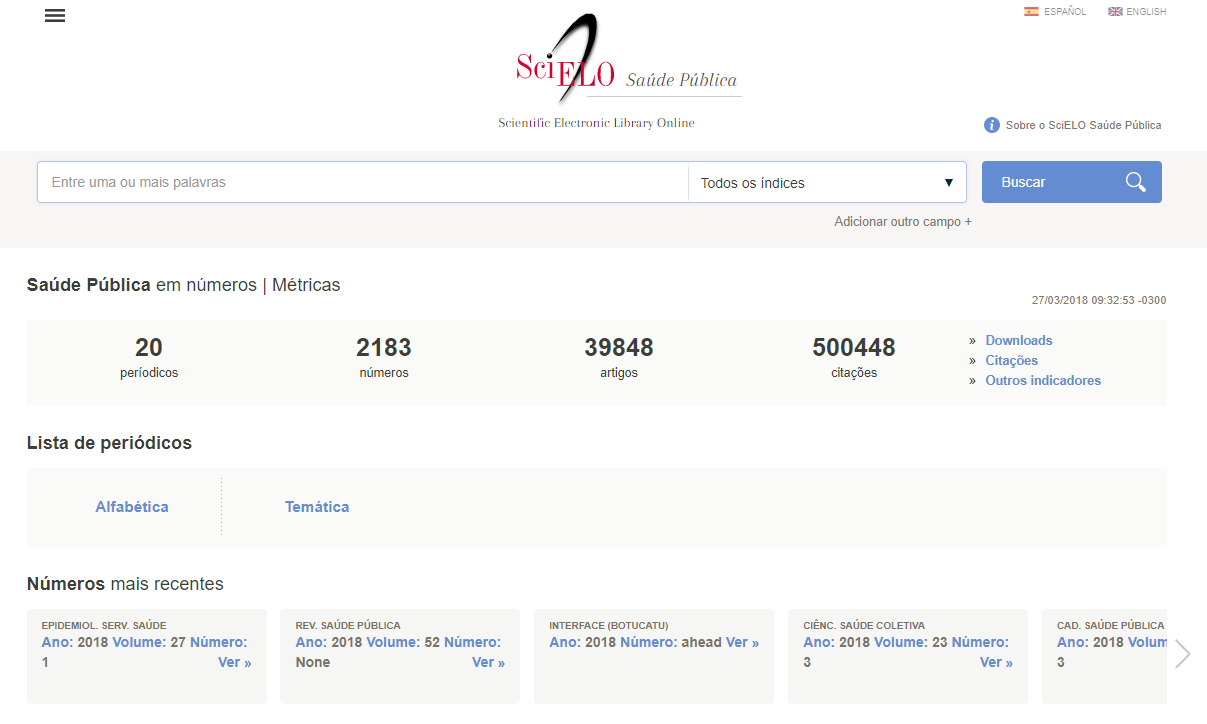Viewport: 1207px width, 724px height.
Task: Click the Buscar button
Action: [x=1072, y=182]
